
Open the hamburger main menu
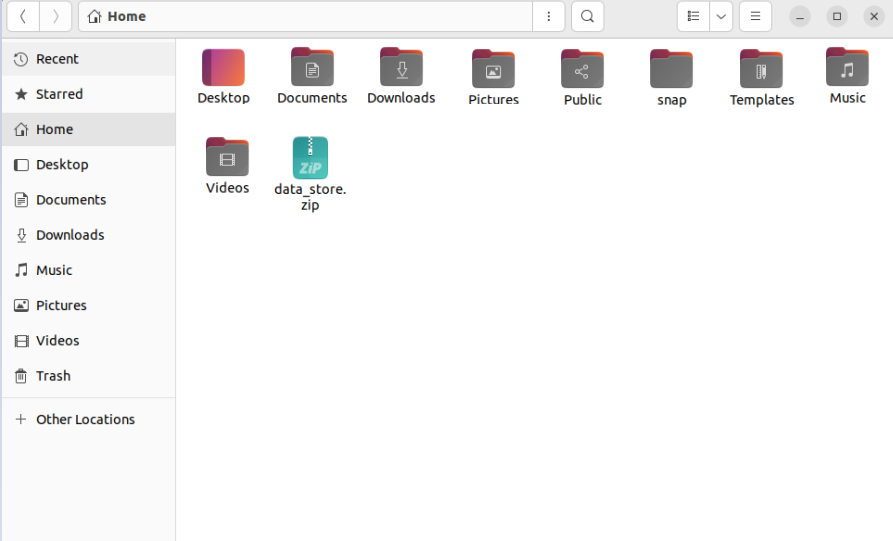pyautogui.click(x=755, y=17)
